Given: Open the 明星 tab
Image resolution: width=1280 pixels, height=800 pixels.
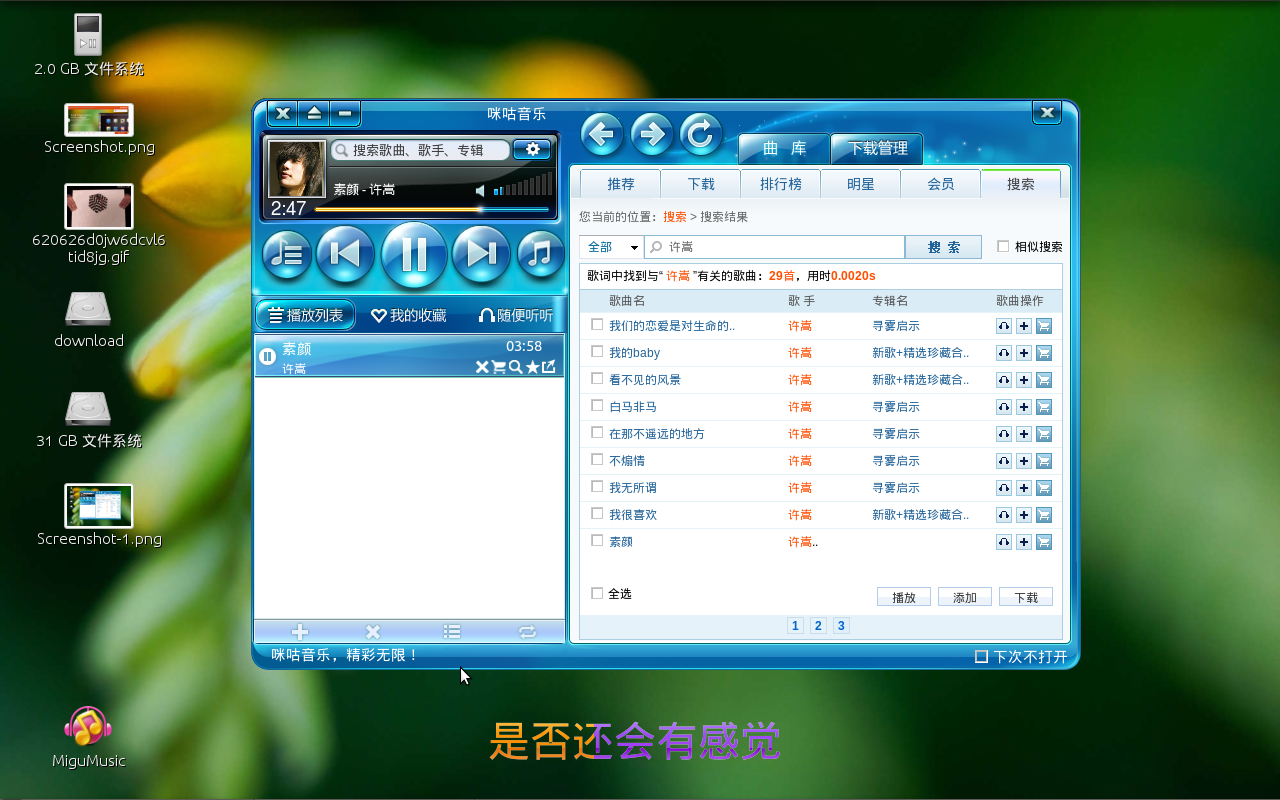Looking at the screenshot, I should [x=860, y=184].
